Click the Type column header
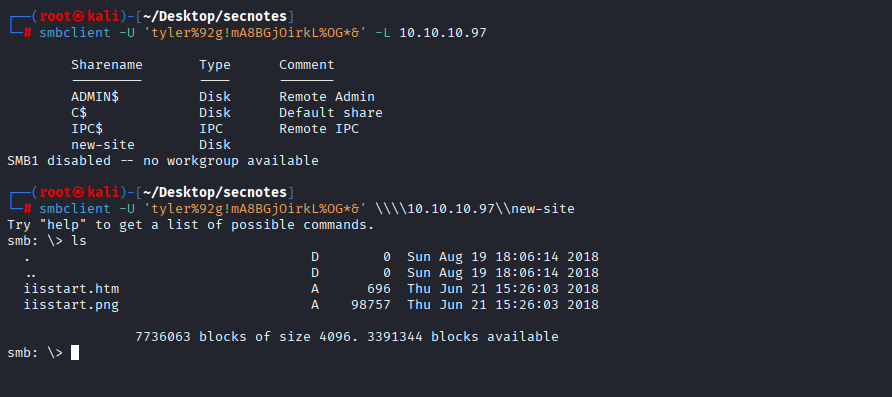This screenshot has height=397, width=892. [x=215, y=65]
